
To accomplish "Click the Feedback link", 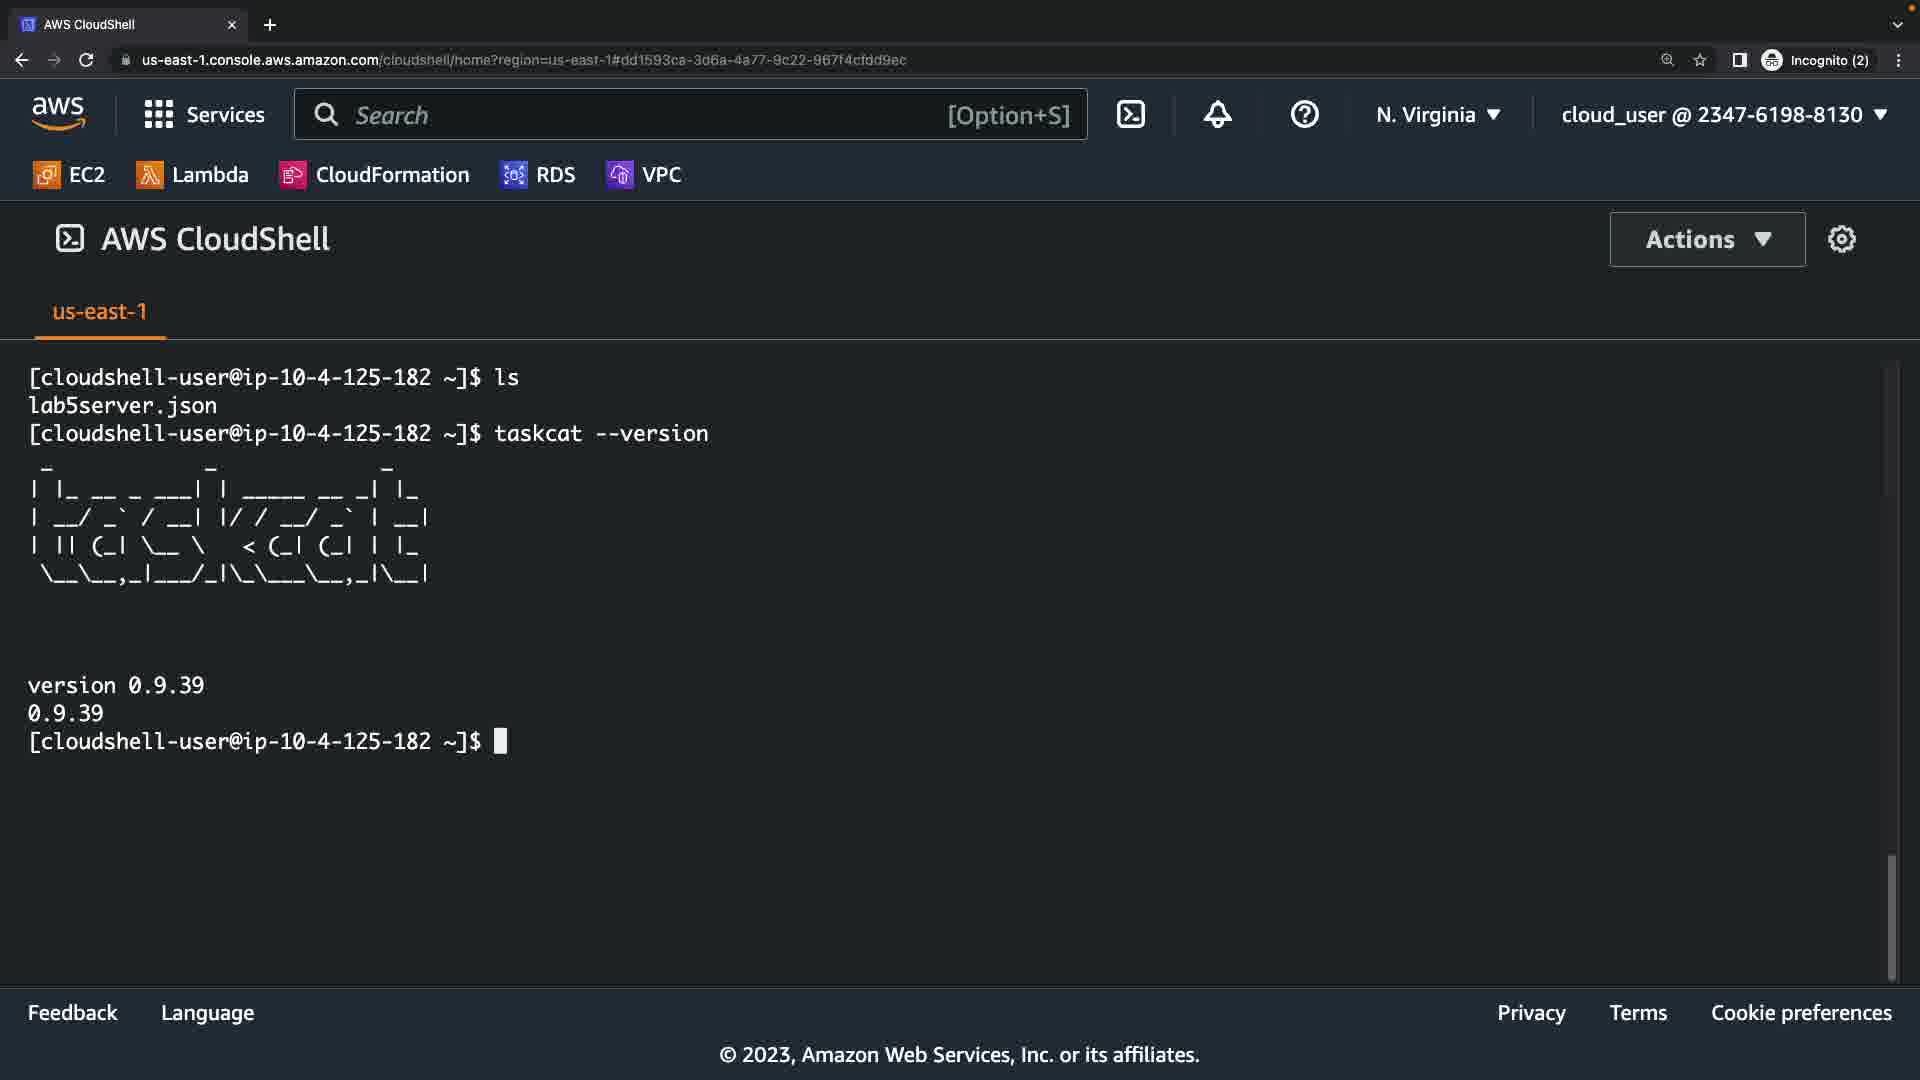I will 72,1013.
